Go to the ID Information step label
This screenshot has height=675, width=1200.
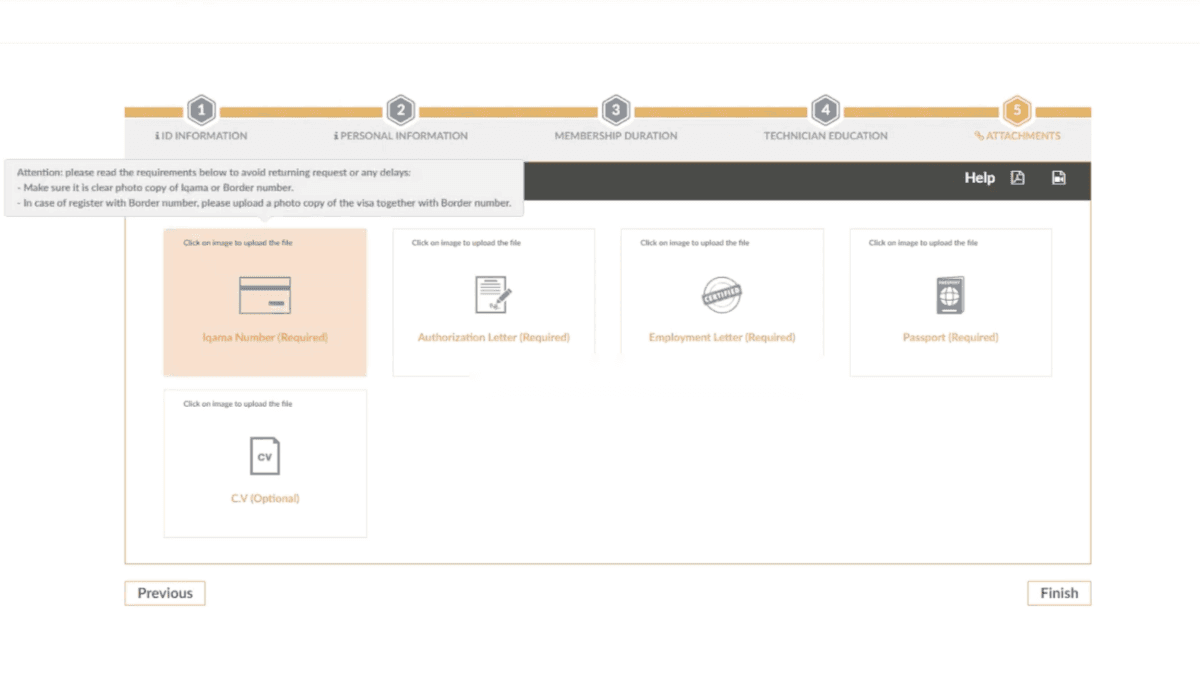pos(201,136)
